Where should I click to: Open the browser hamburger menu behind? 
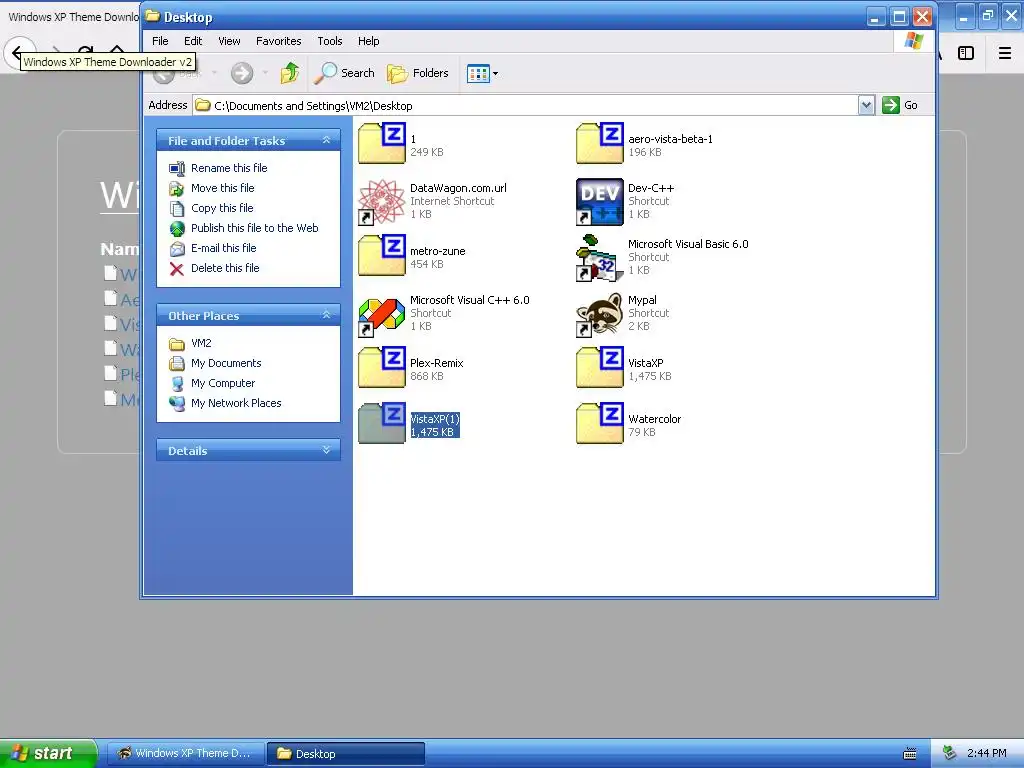point(1005,53)
